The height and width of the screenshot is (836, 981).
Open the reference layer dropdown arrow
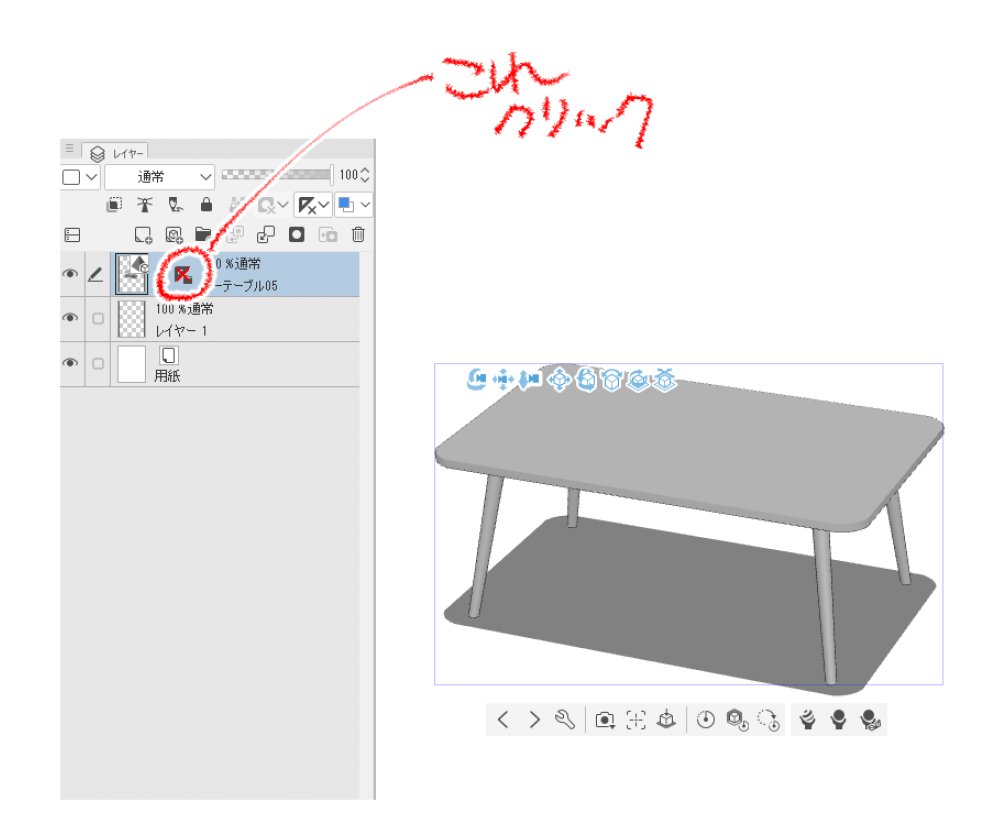pyautogui.click(x=326, y=206)
